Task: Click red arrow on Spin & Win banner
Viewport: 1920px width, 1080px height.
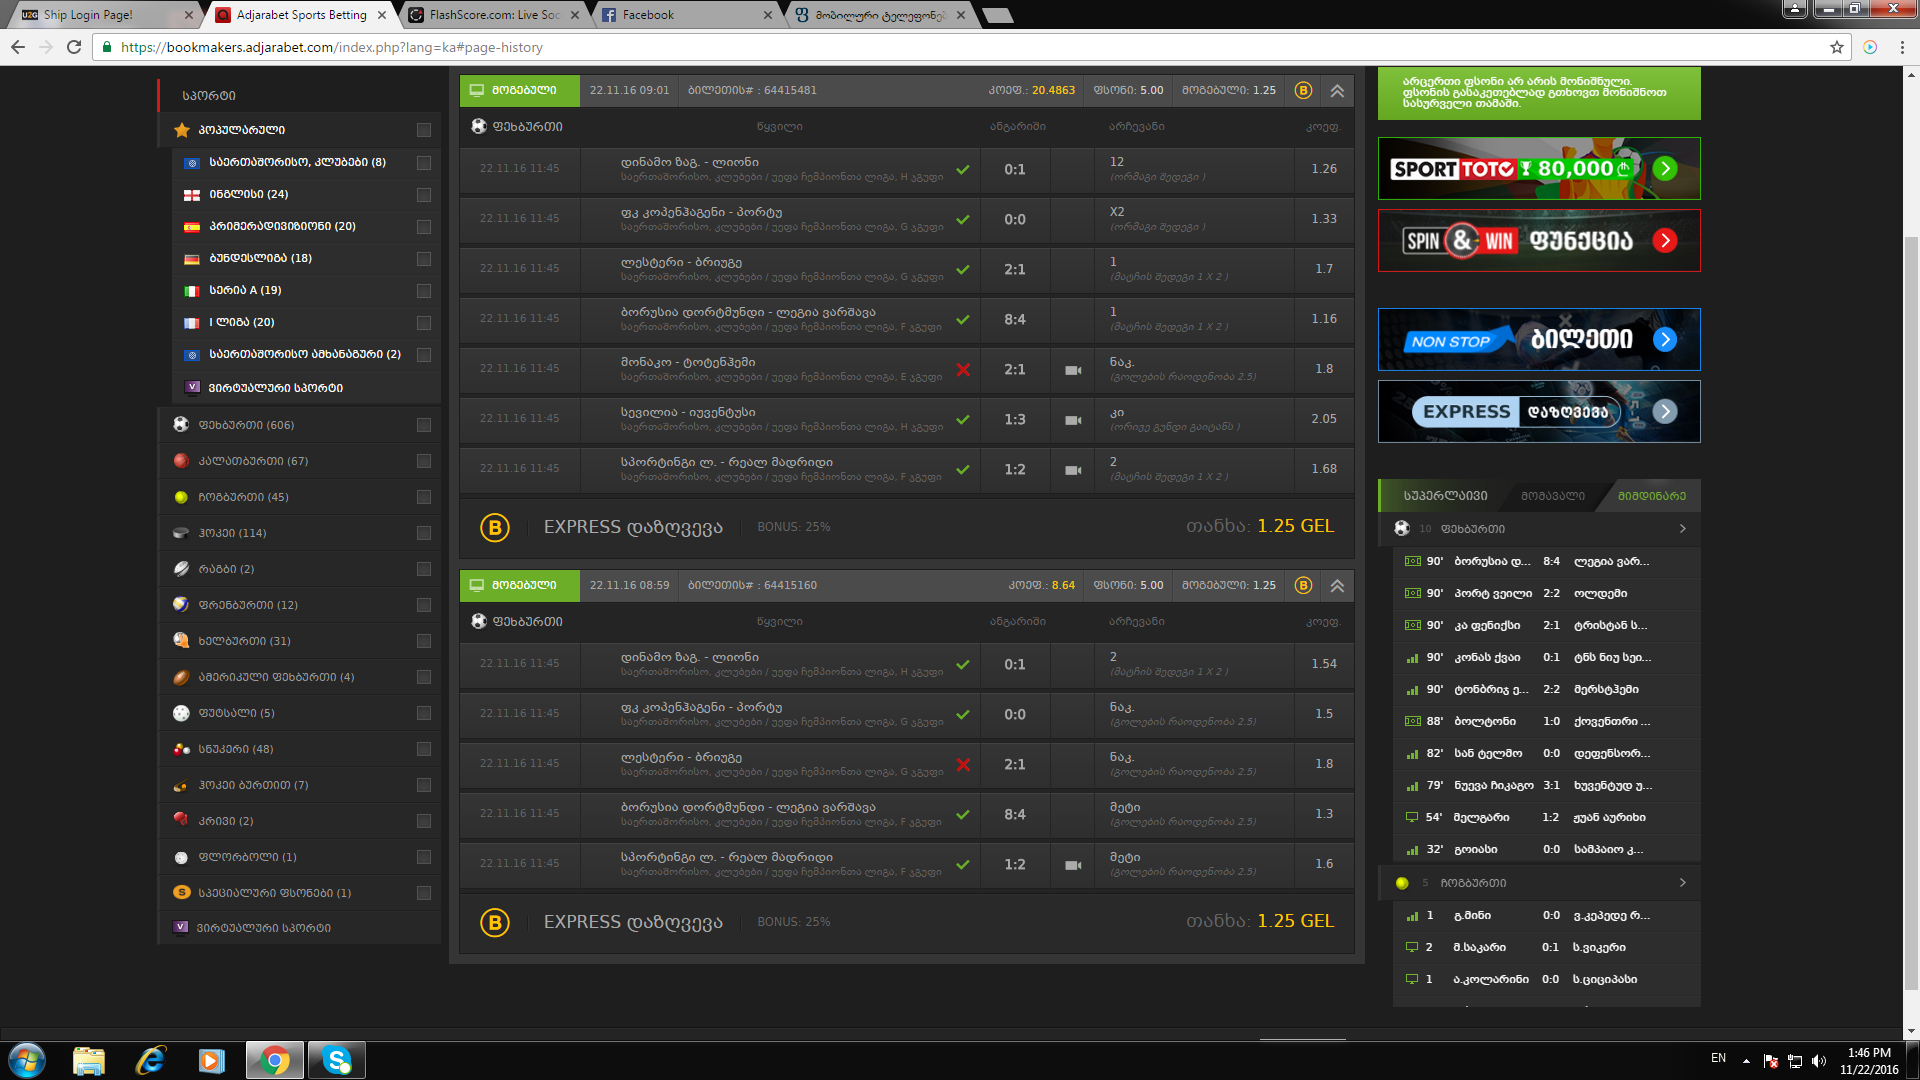Action: (x=1665, y=241)
